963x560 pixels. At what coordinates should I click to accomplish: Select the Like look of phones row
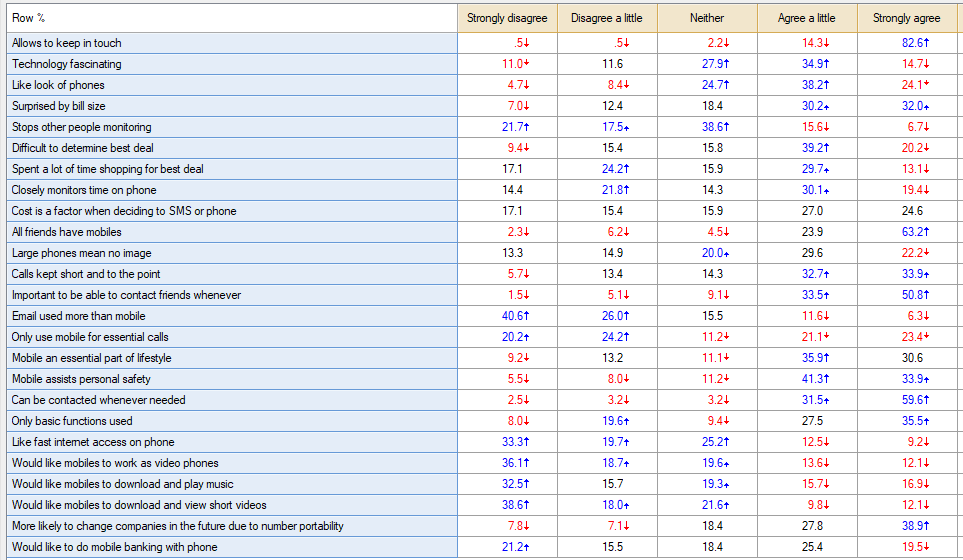[x=232, y=85]
